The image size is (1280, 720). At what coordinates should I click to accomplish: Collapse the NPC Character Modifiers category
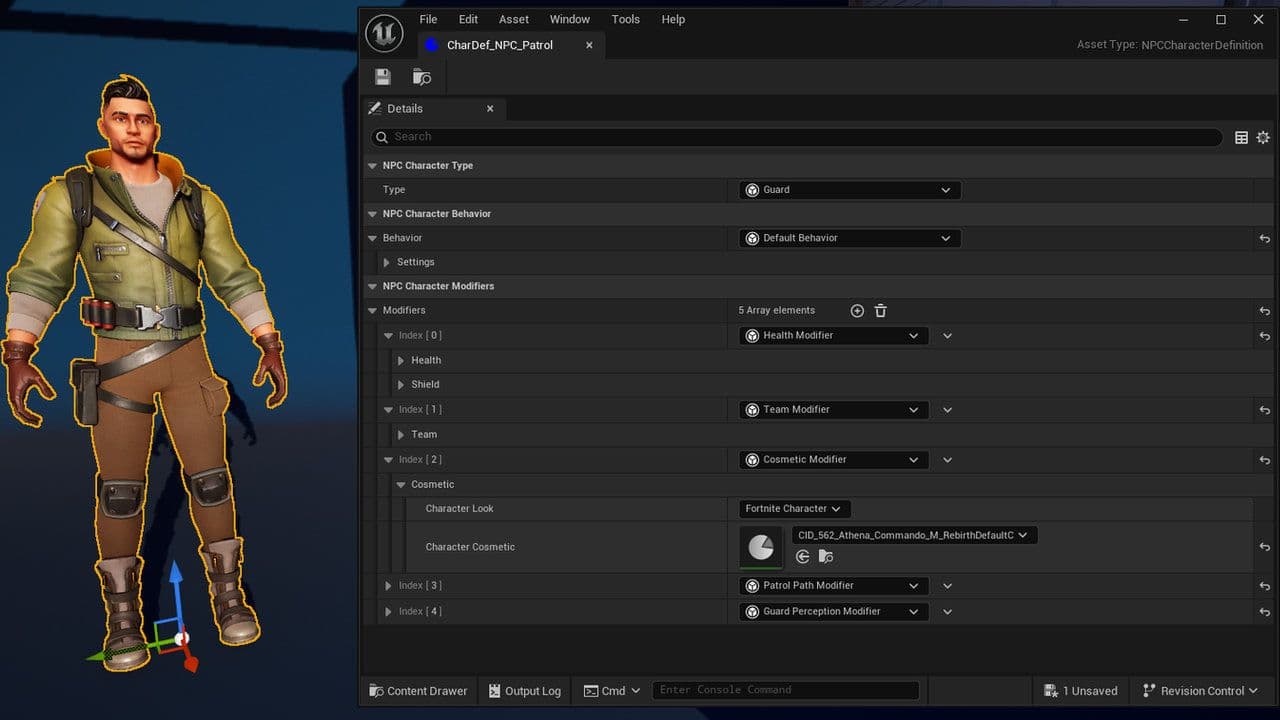point(372,286)
